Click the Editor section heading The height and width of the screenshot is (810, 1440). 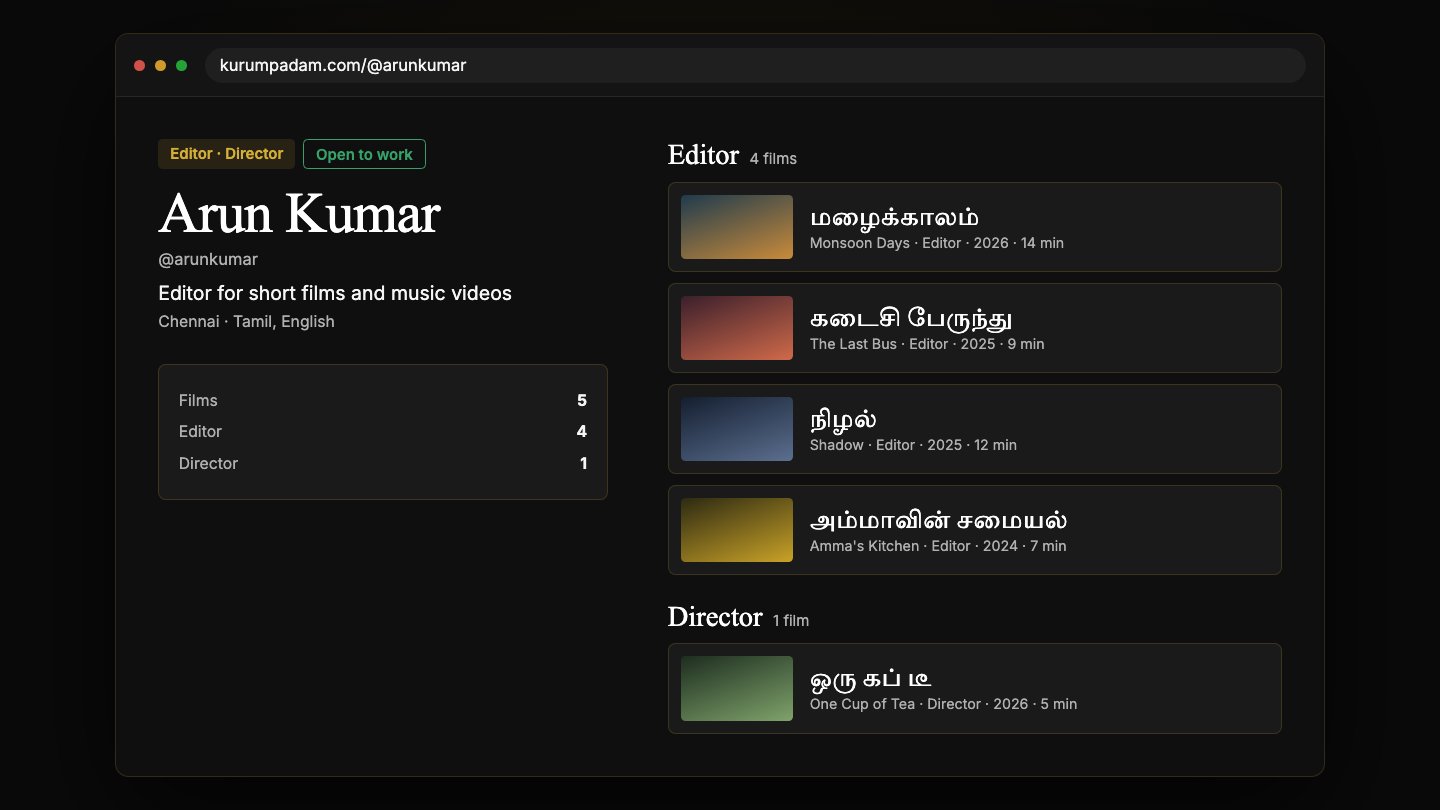click(x=703, y=155)
